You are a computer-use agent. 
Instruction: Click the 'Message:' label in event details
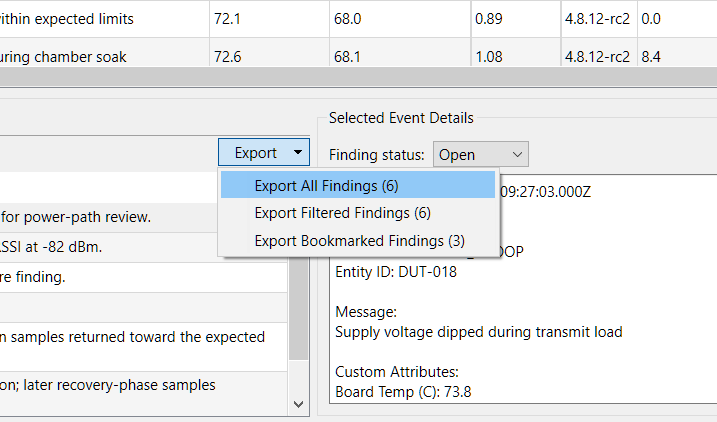tap(366, 312)
